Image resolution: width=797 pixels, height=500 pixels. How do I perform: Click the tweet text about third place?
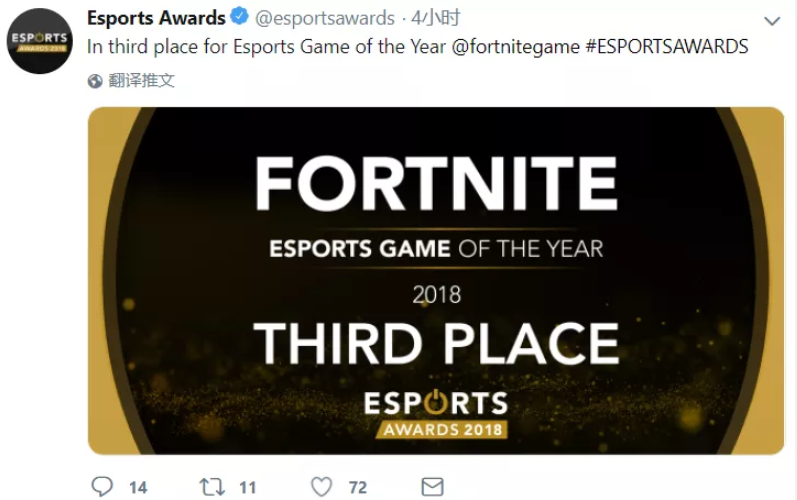click(x=268, y=47)
